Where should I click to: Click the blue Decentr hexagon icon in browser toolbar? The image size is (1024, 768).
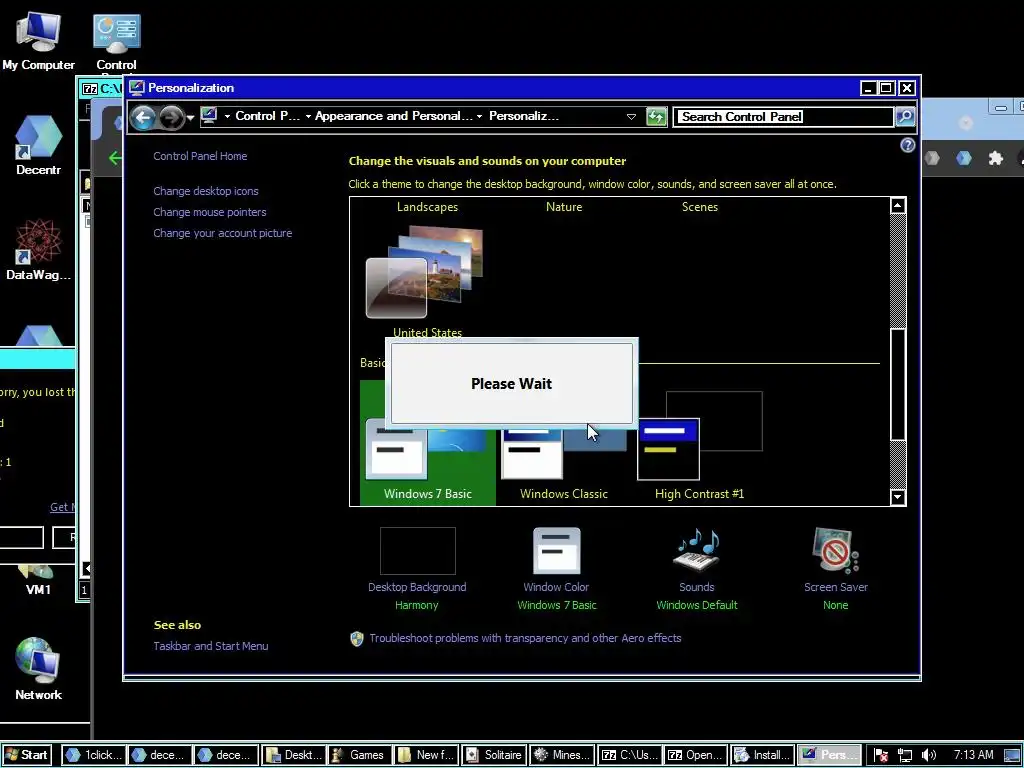964,158
